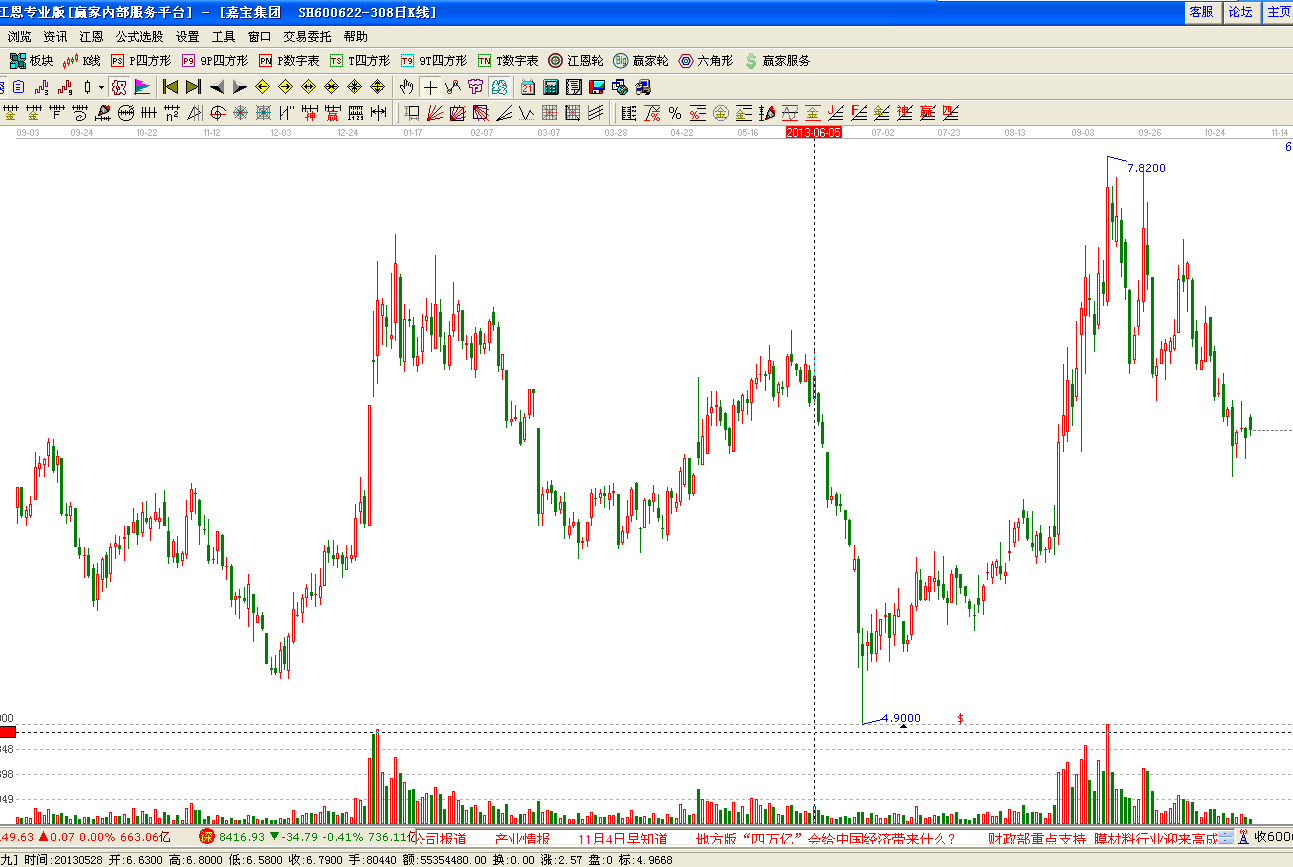The width and height of the screenshot is (1293, 867).
Task: Jump to first bar with skip-start arrow
Action: click(170, 87)
